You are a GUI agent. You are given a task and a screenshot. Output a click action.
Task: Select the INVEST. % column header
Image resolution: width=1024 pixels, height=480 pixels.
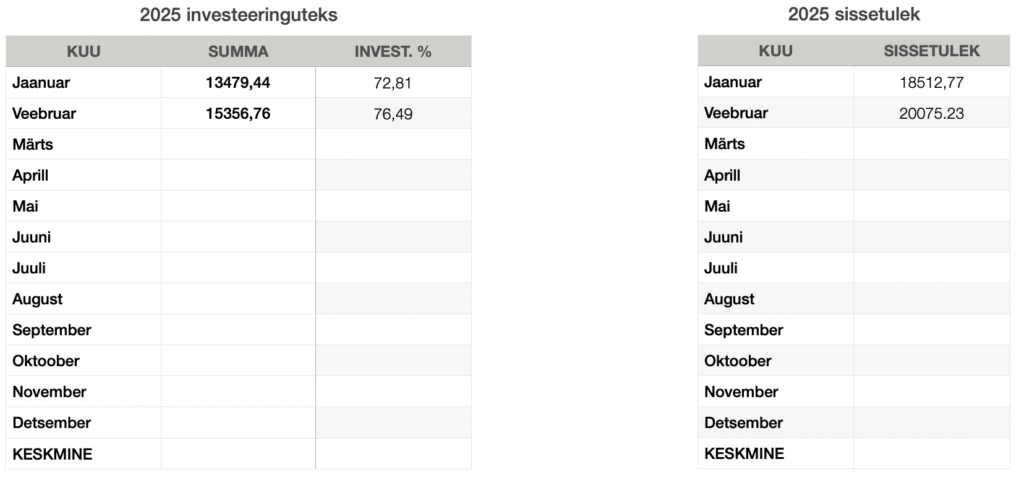click(393, 51)
